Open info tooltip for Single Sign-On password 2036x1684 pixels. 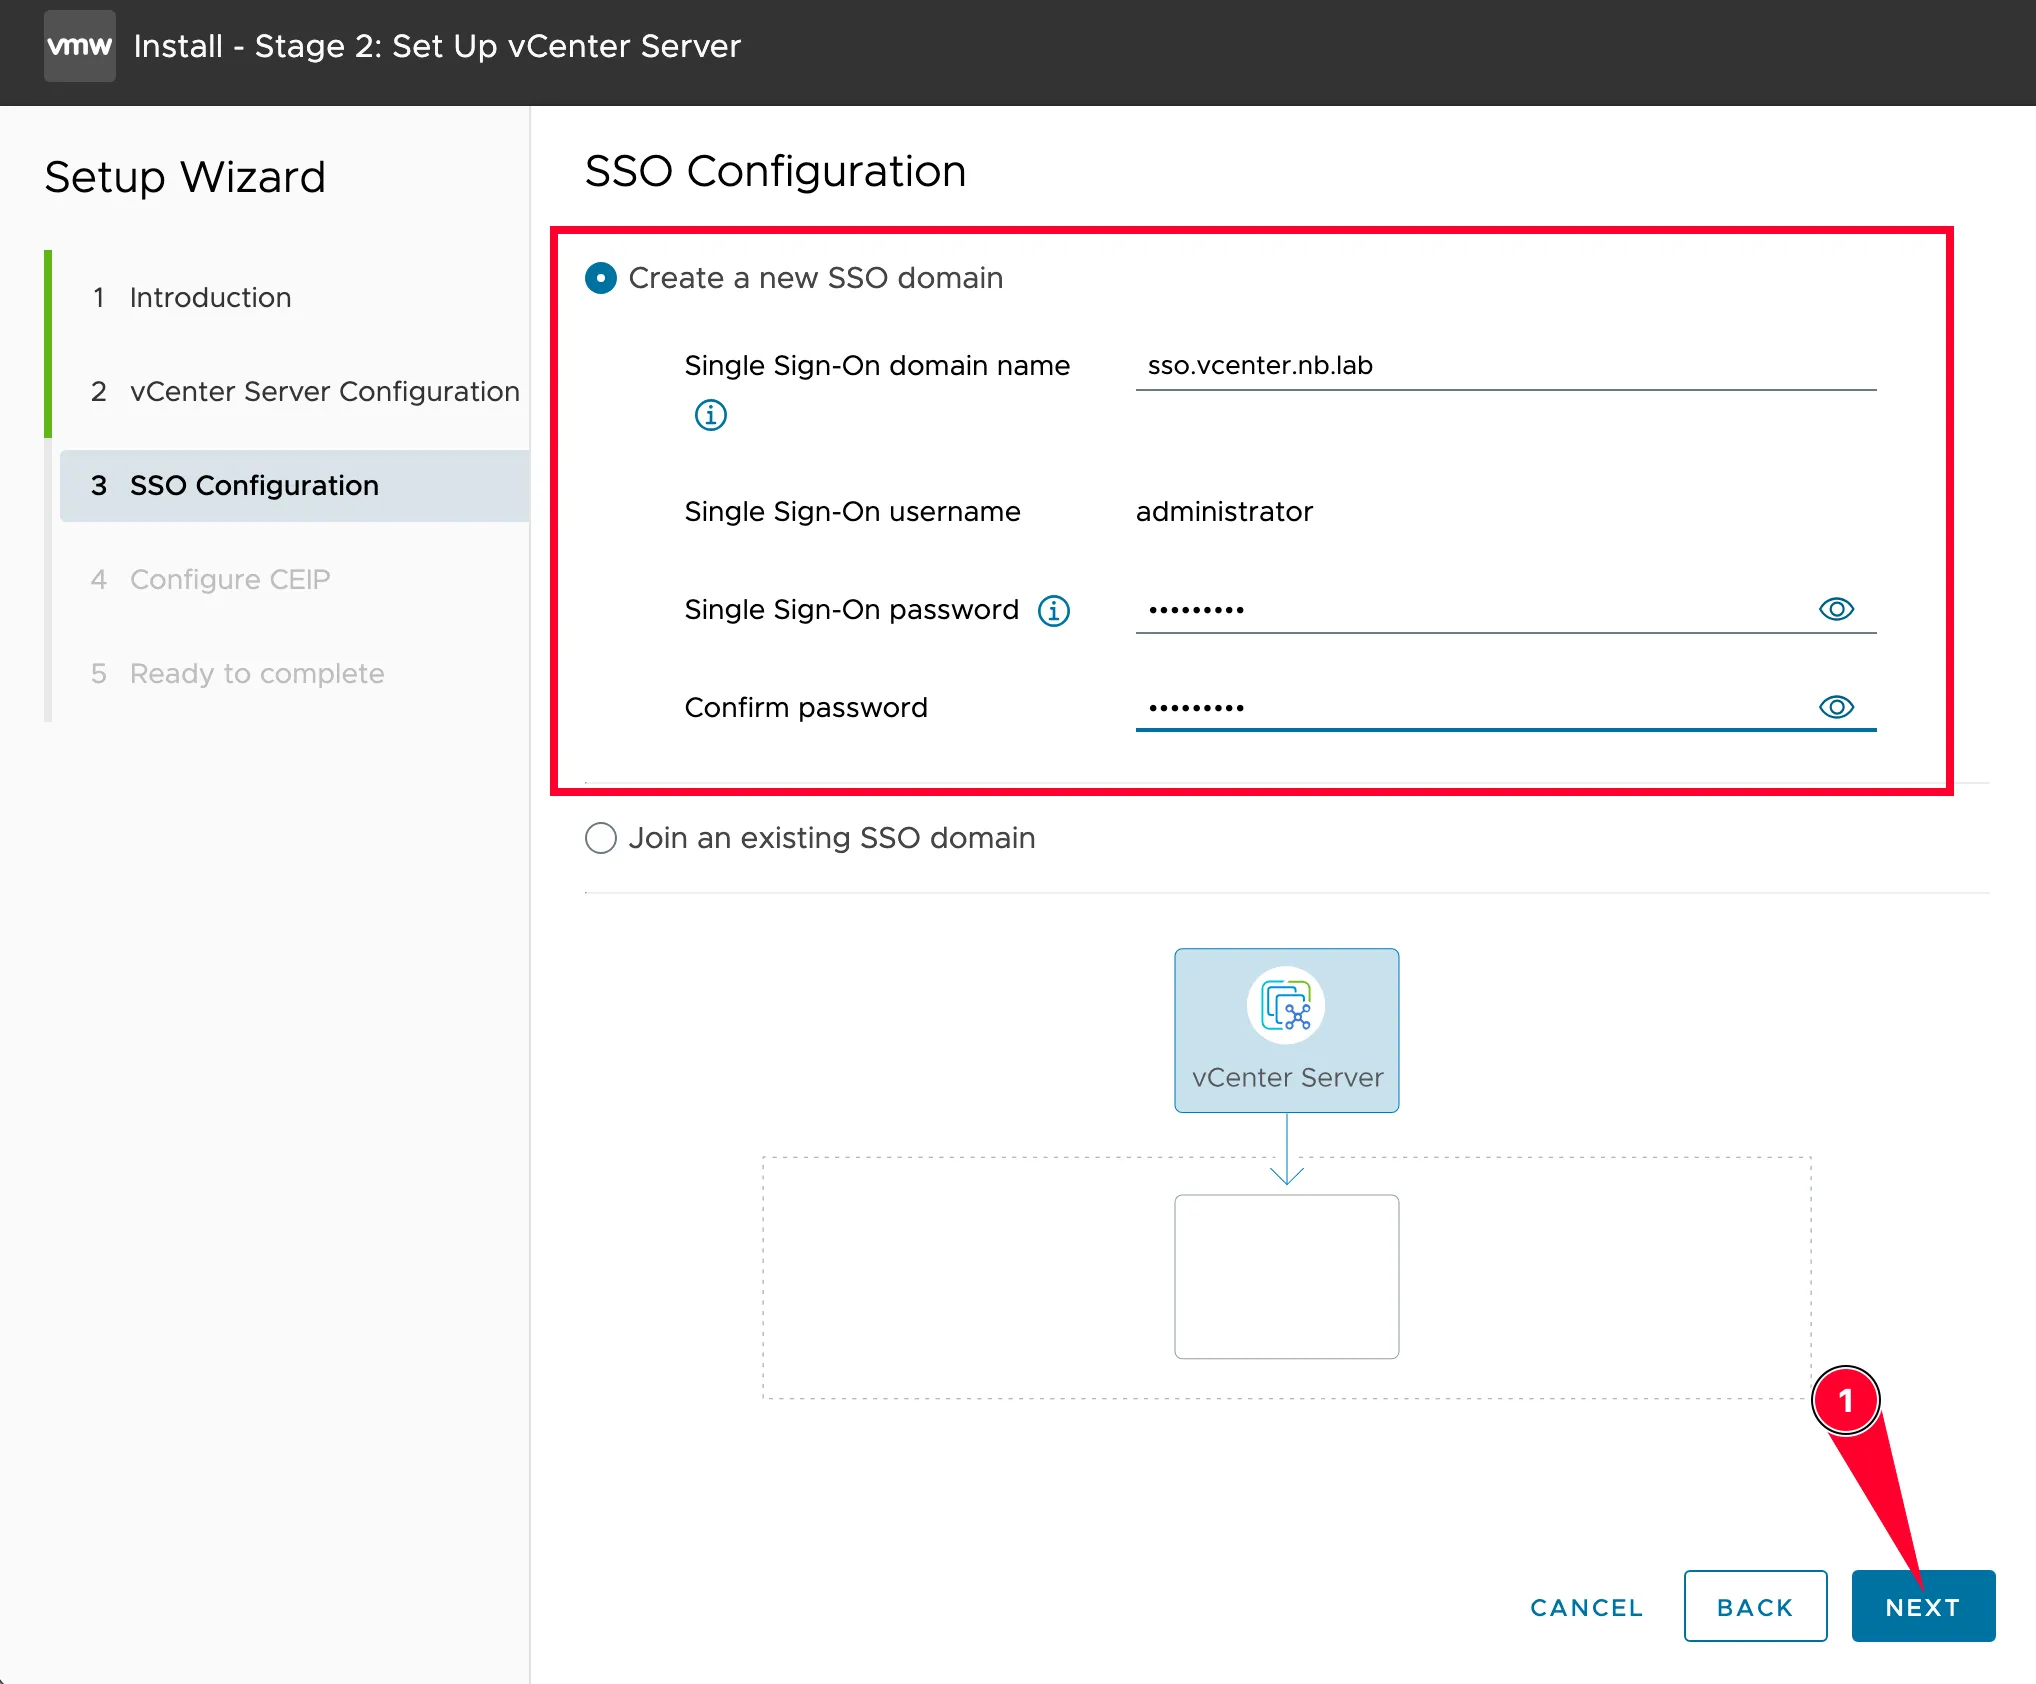click(x=1053, y=610)
